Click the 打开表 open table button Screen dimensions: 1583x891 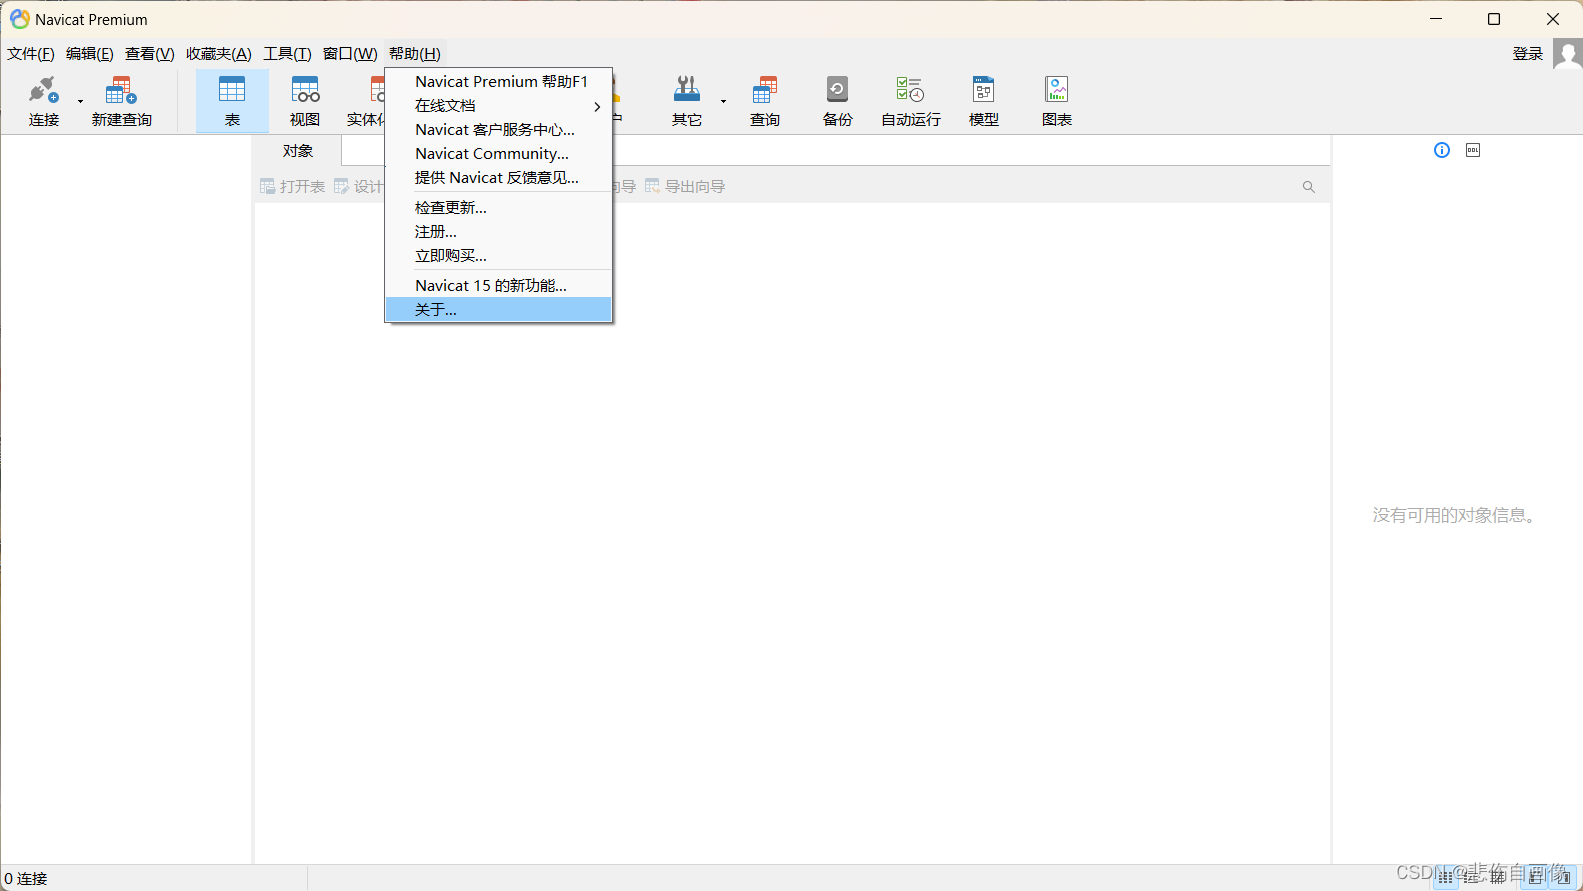[293, 186]
